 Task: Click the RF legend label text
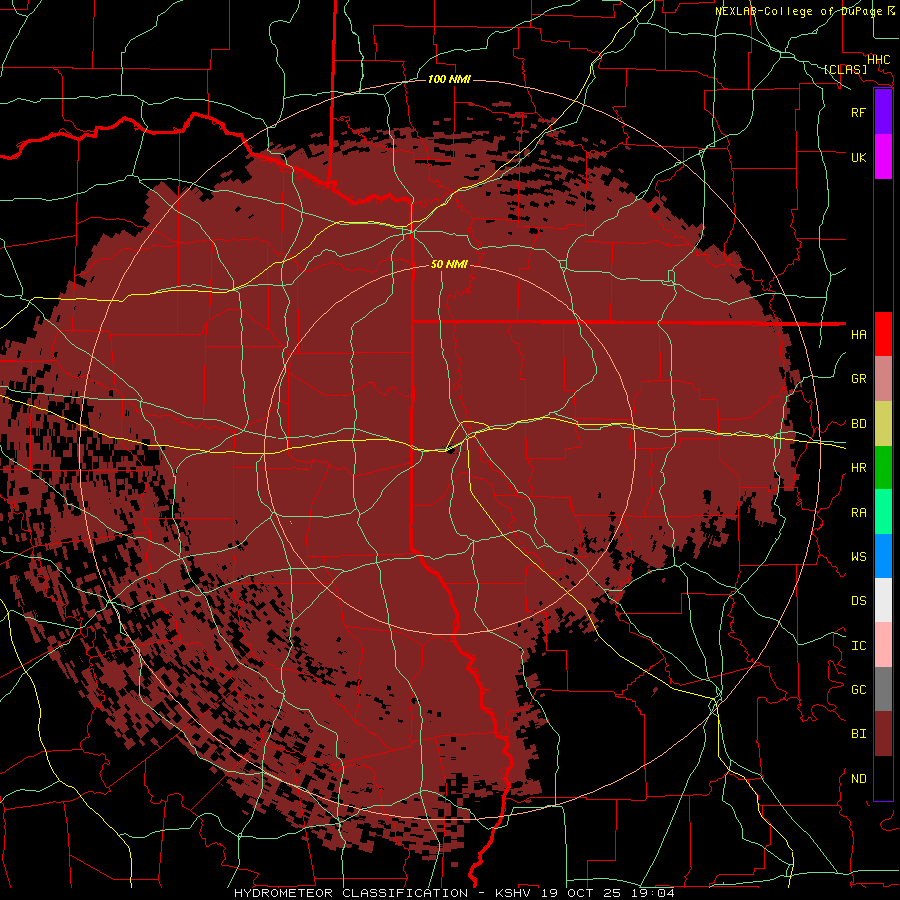tap(858, 112)
